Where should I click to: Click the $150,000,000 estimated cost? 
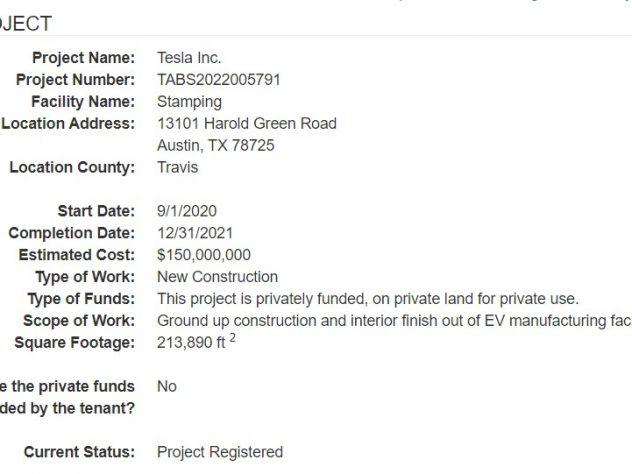click(204, 255)
